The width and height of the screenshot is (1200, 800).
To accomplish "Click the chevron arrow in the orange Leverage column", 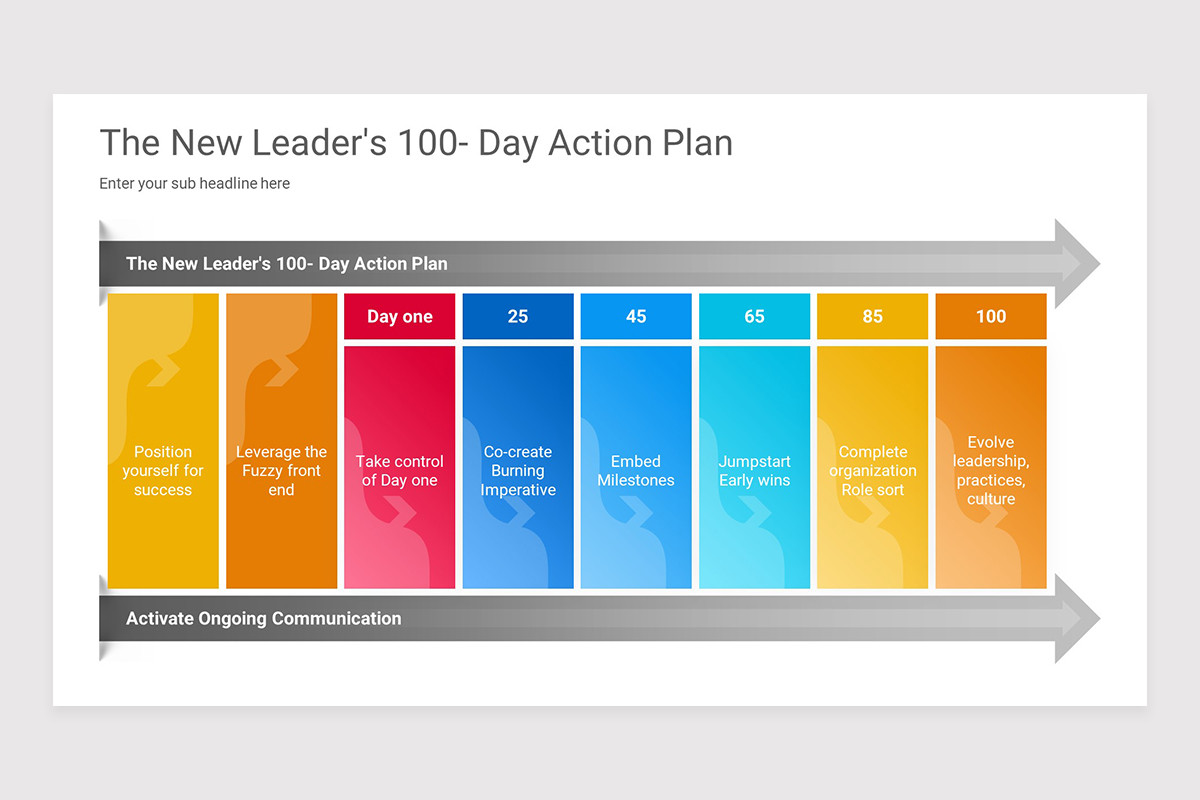I will click(281, 370).
